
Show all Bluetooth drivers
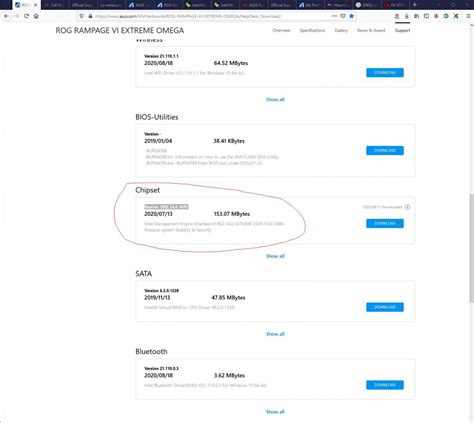coord(275,412)
